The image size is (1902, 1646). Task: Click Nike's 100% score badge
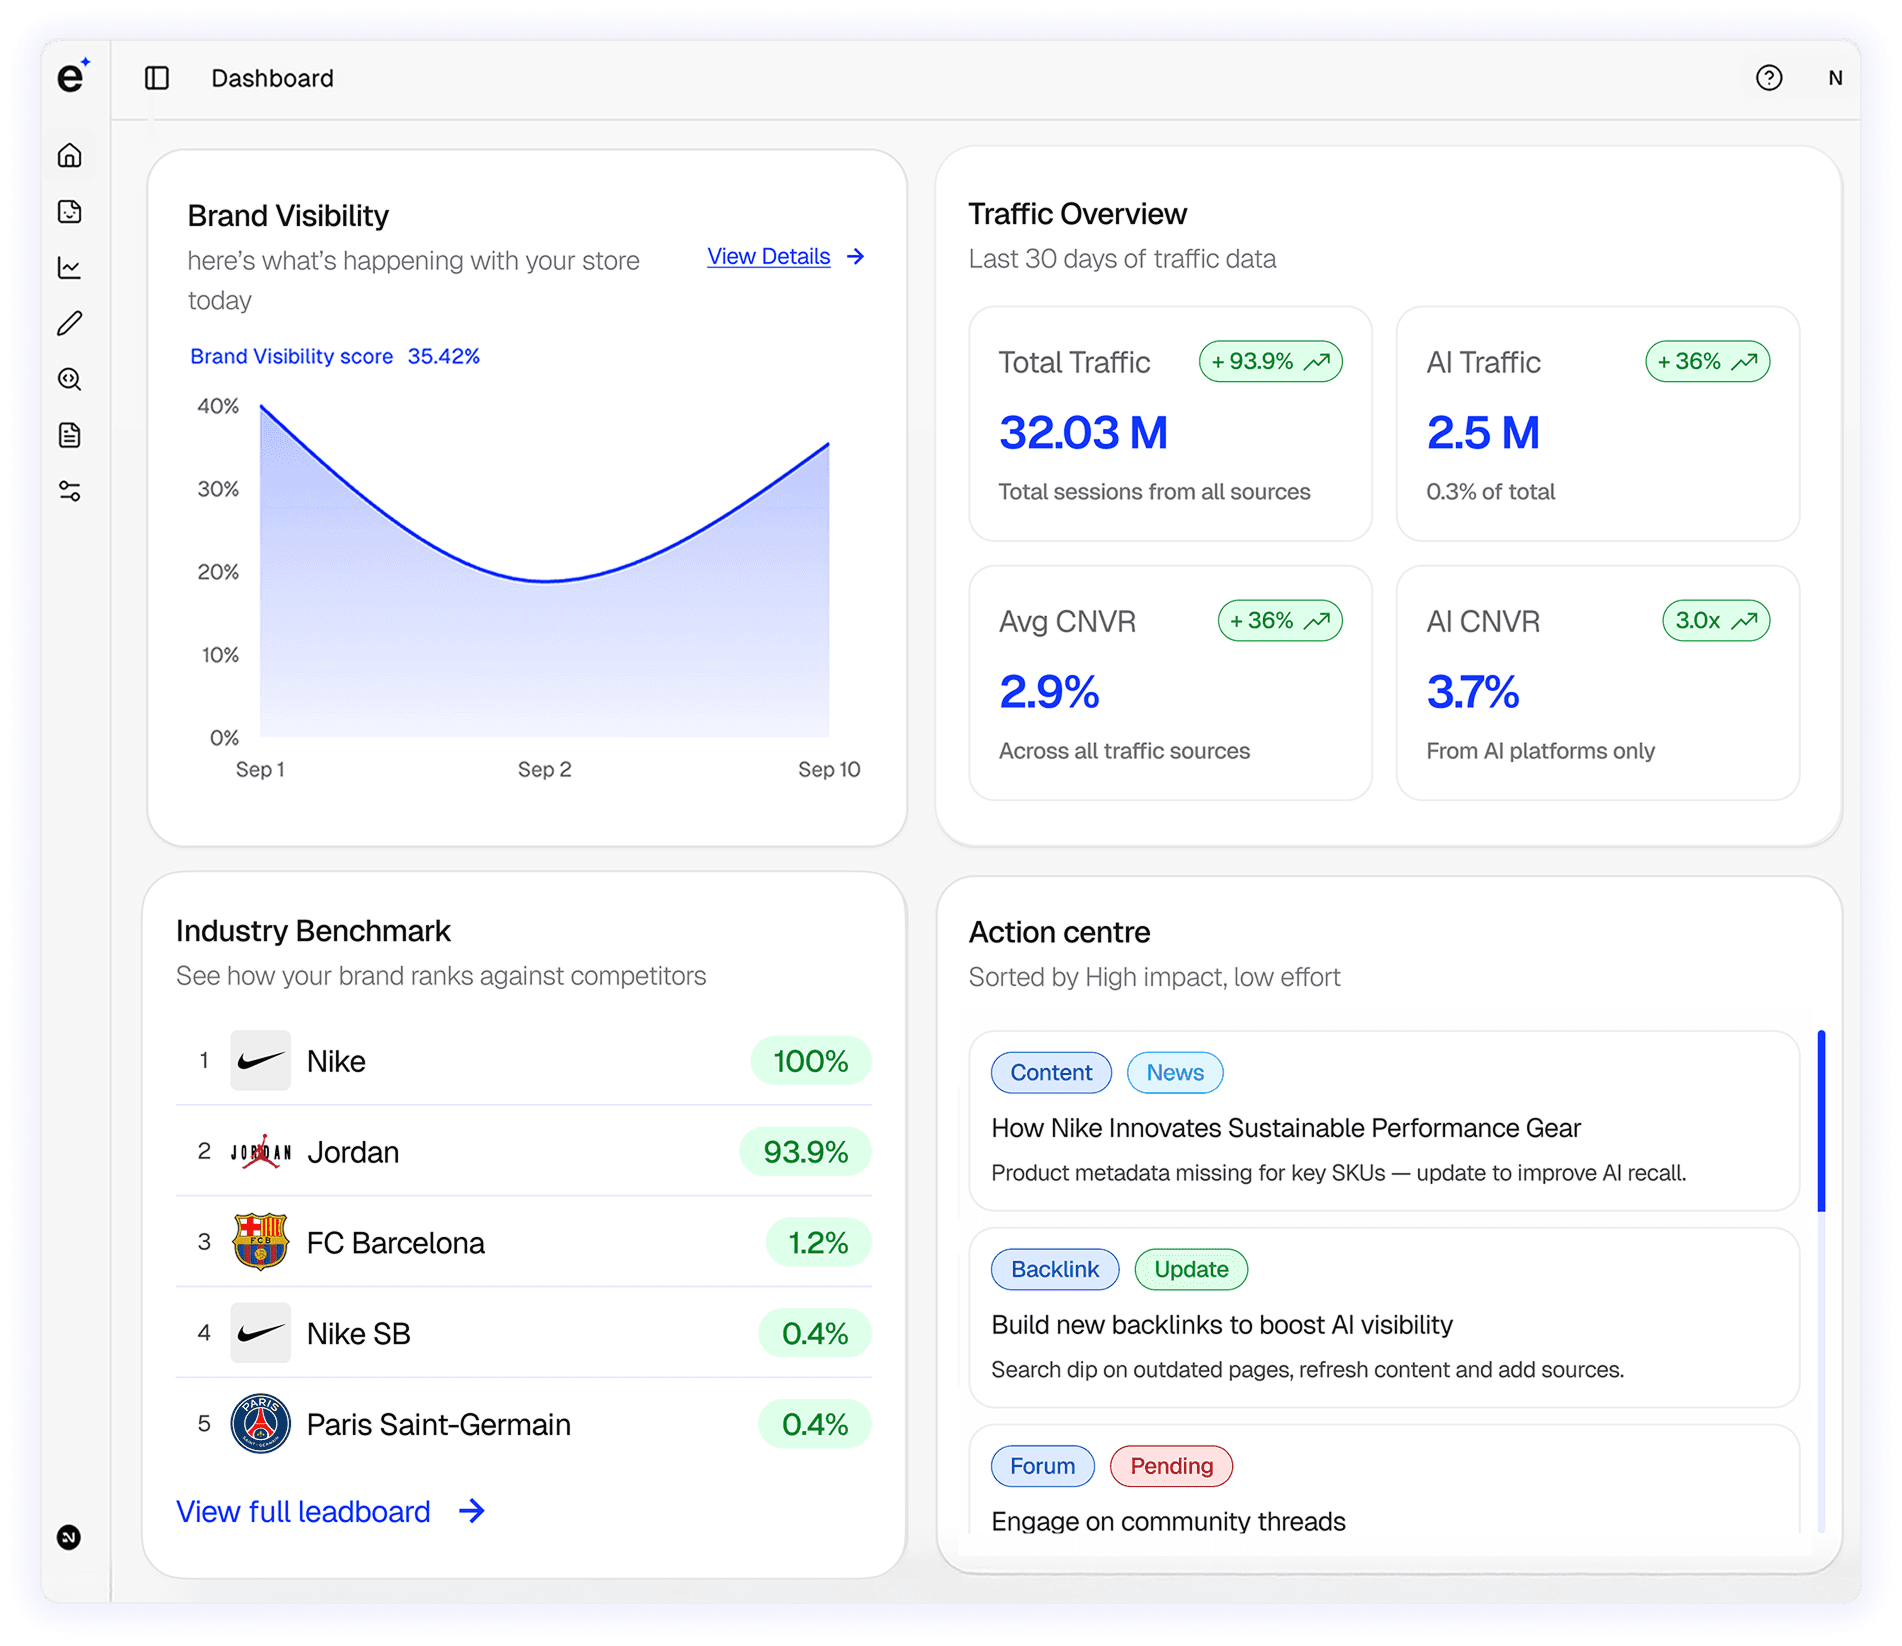811,1061
